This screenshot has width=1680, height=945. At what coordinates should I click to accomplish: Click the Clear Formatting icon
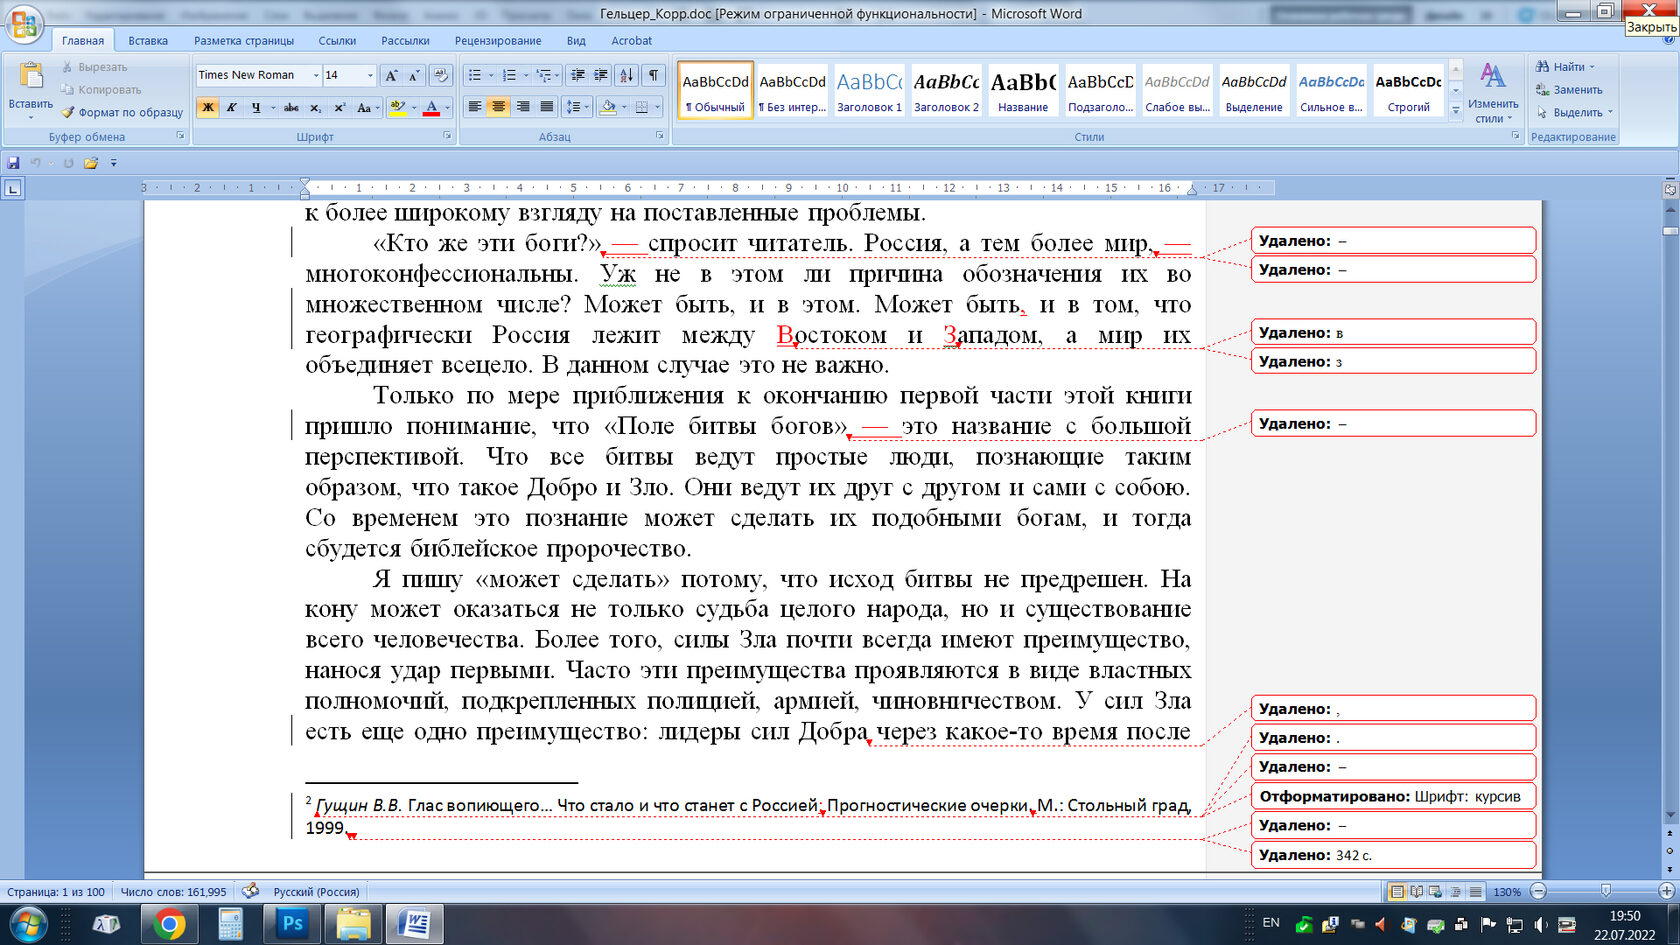point(441,75)
